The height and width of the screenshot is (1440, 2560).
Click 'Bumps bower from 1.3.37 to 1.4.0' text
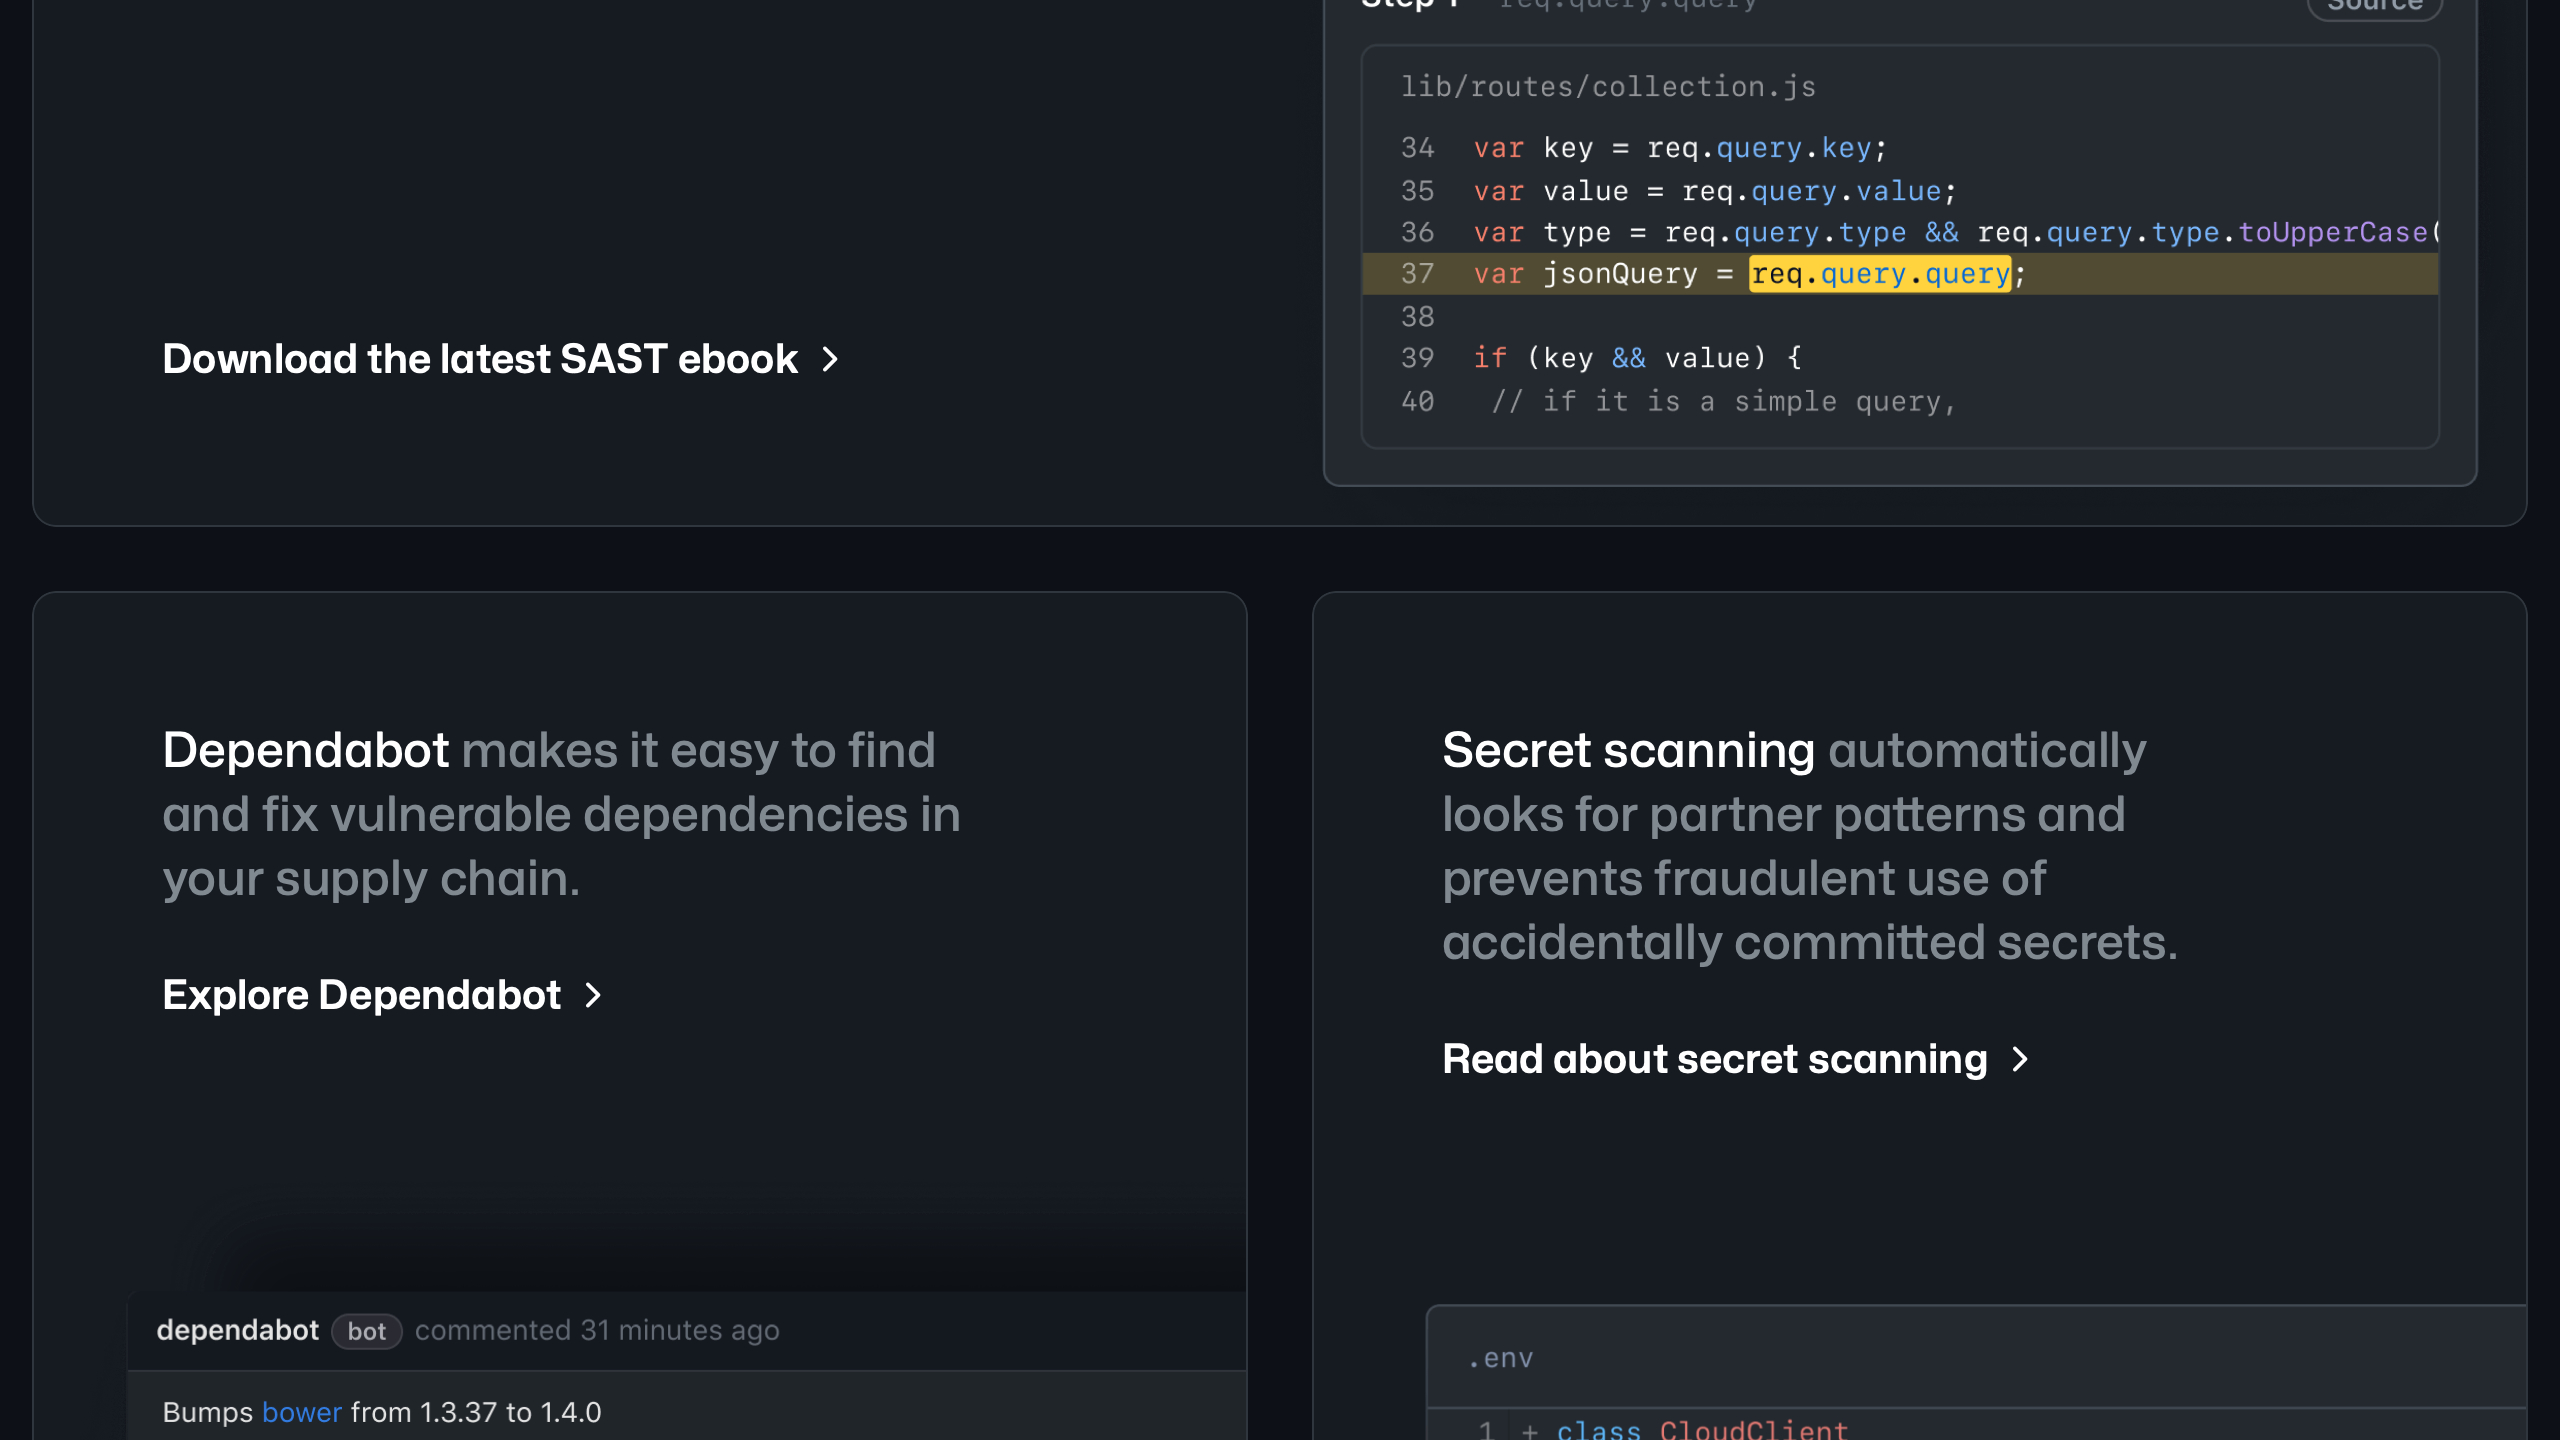(382, 1412)
